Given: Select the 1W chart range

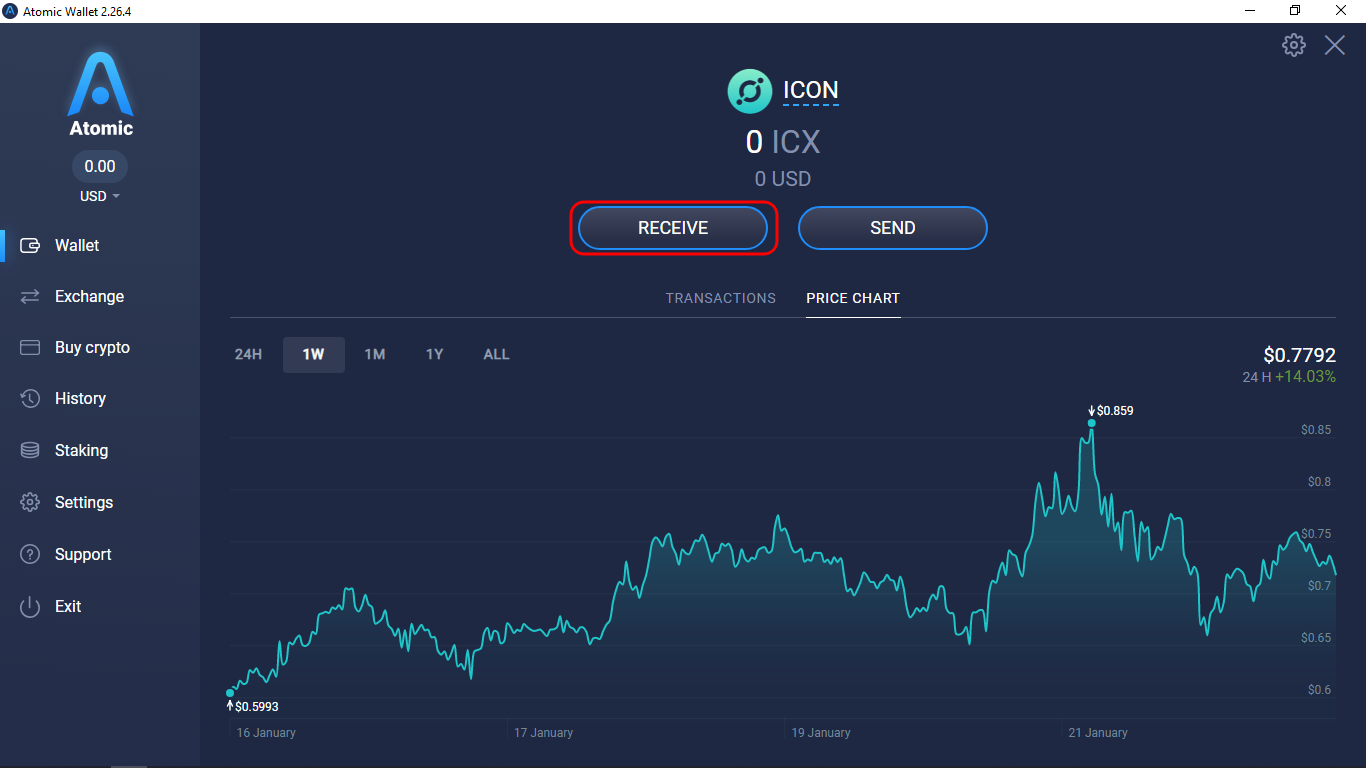Looking at the screenshot, I should click(314, 354).
